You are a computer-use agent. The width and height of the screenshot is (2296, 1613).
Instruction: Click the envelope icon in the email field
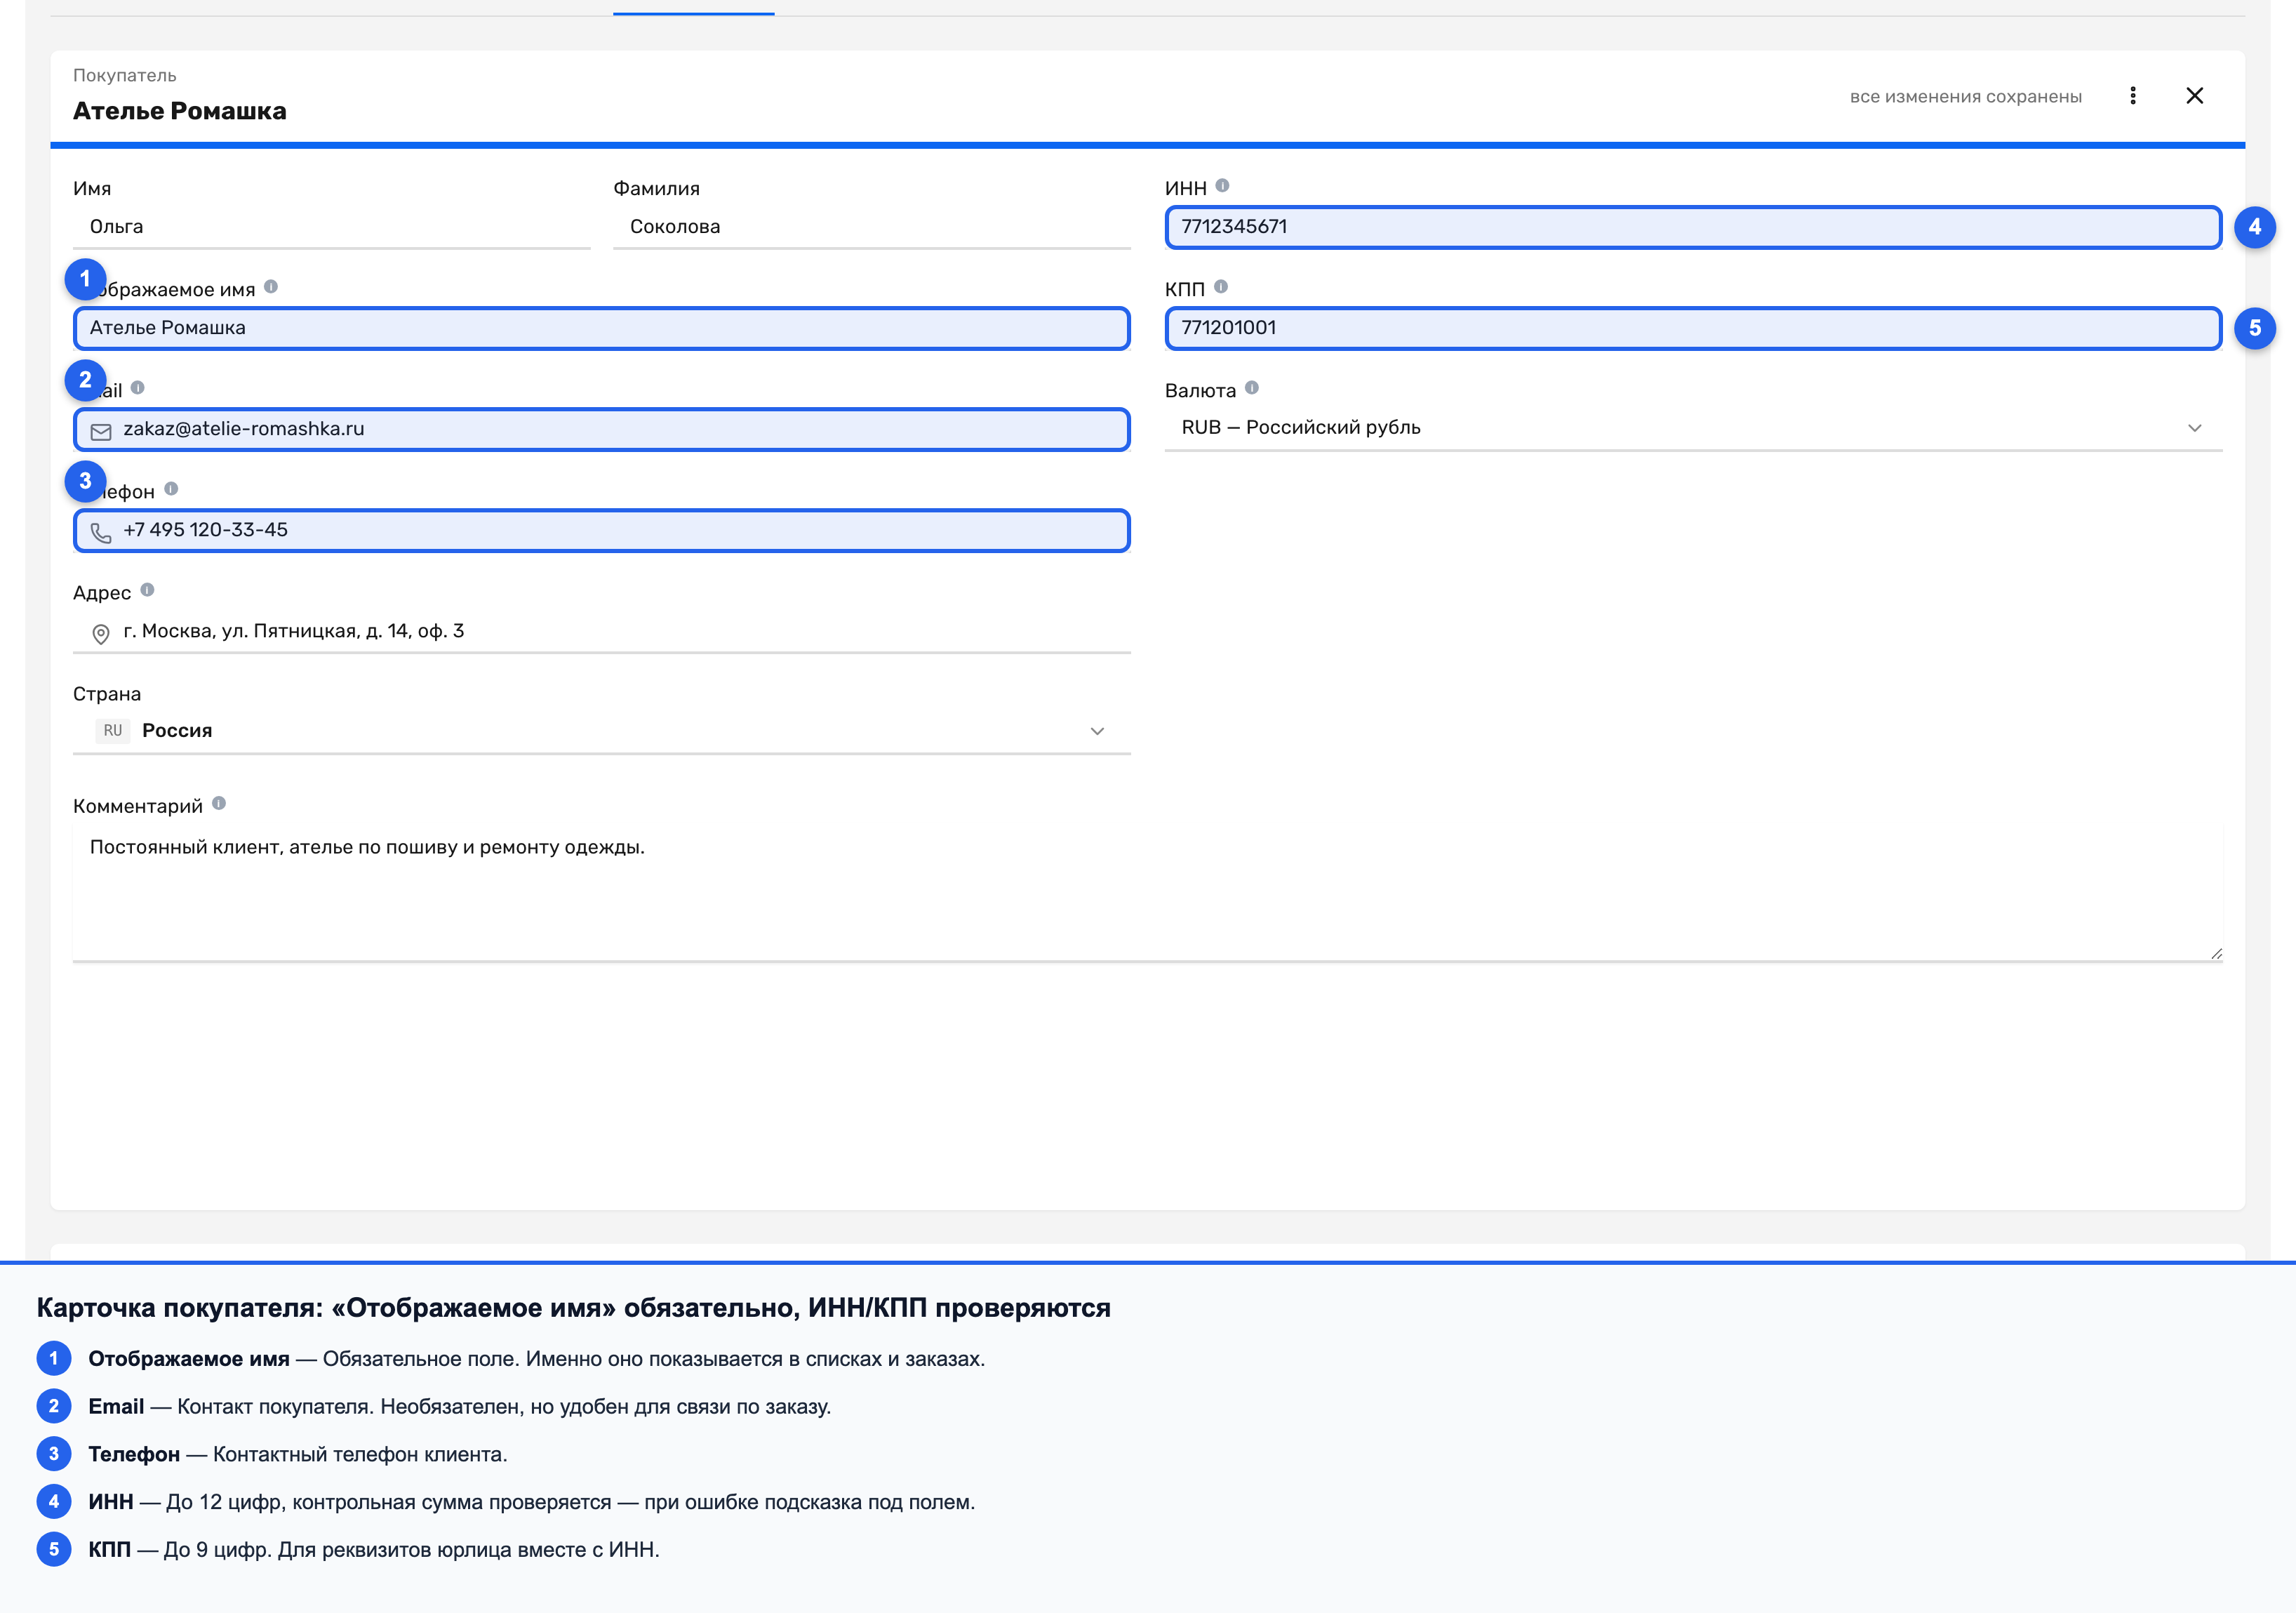pyautogui.click(x=101, y=431)
